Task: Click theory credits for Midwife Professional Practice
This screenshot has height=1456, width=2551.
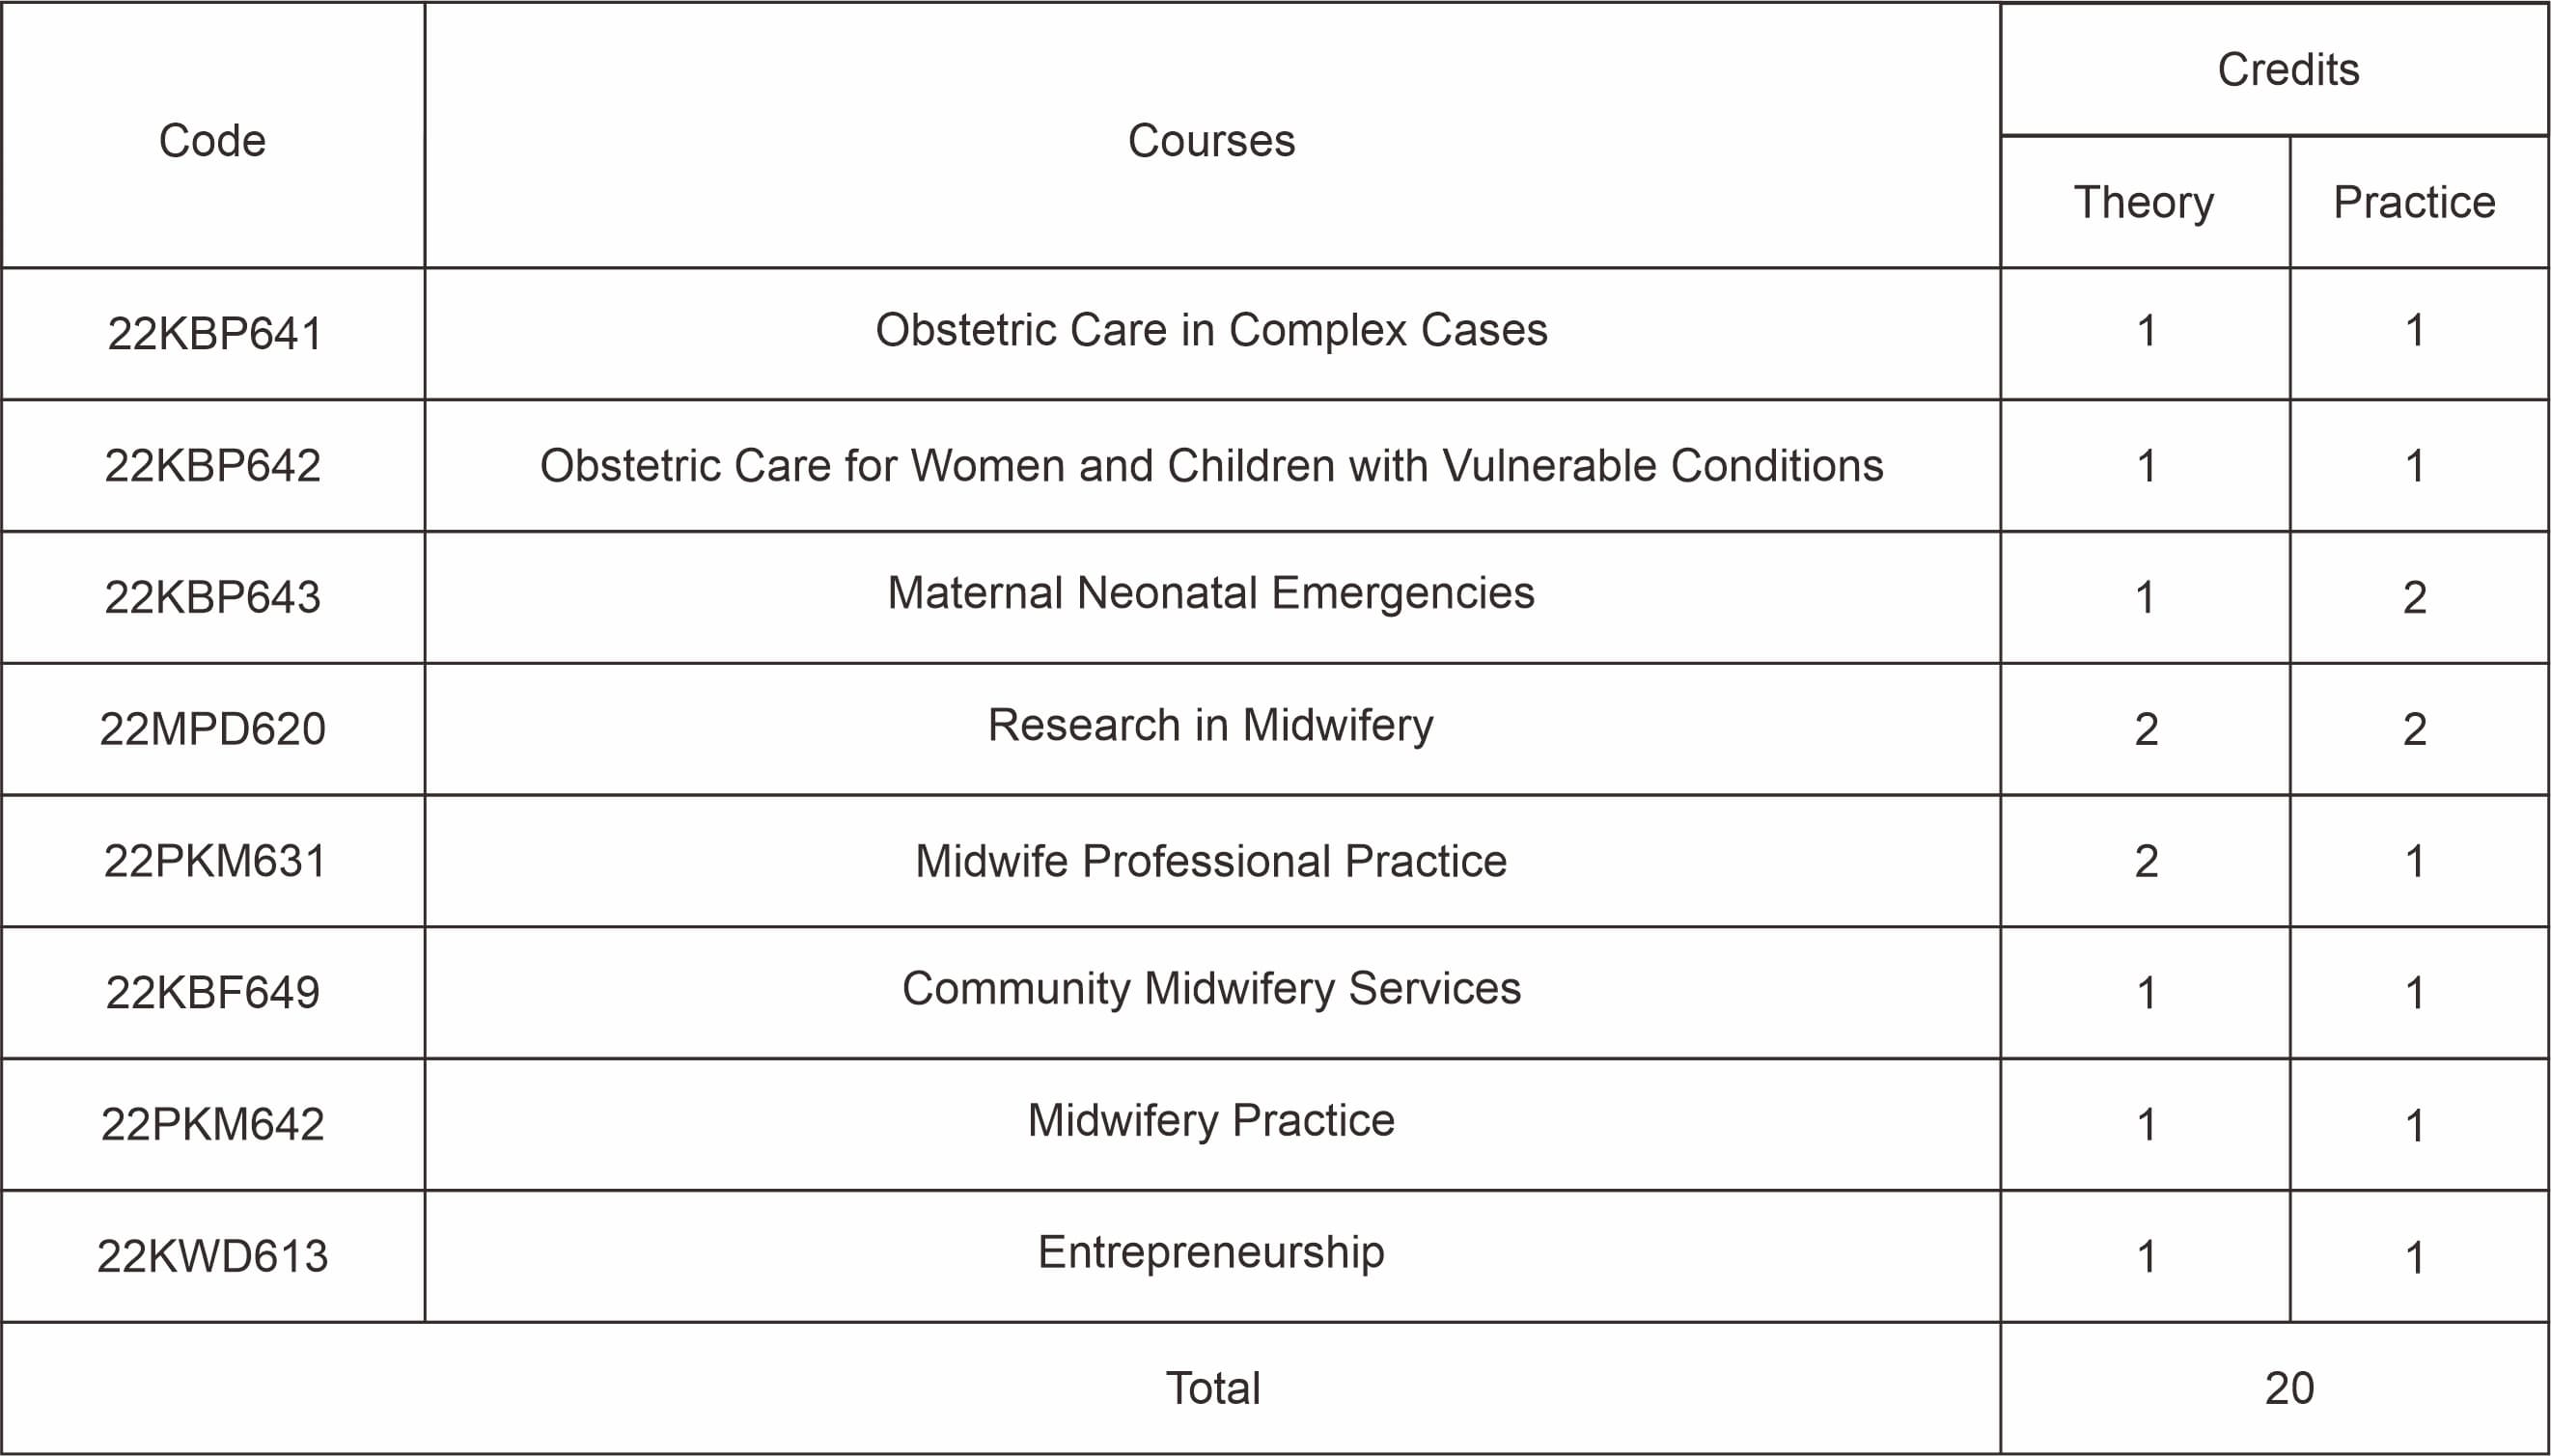Action: [2146, 861]
